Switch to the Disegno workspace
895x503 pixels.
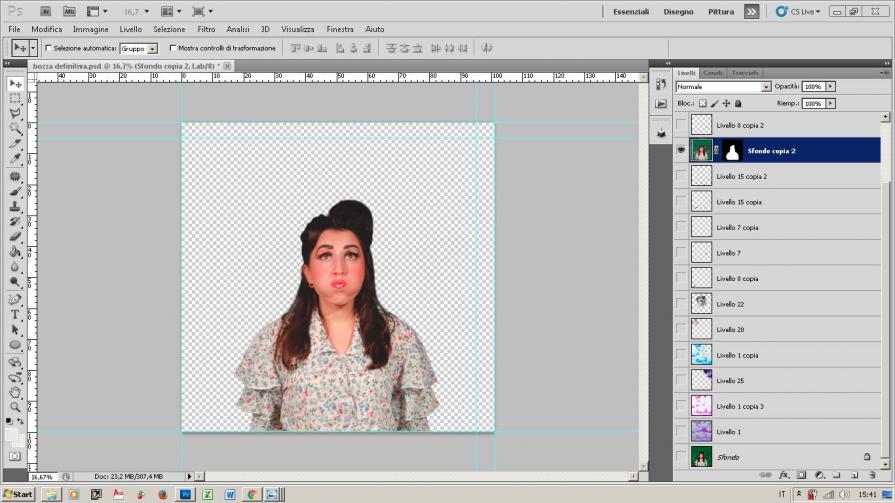678,12
